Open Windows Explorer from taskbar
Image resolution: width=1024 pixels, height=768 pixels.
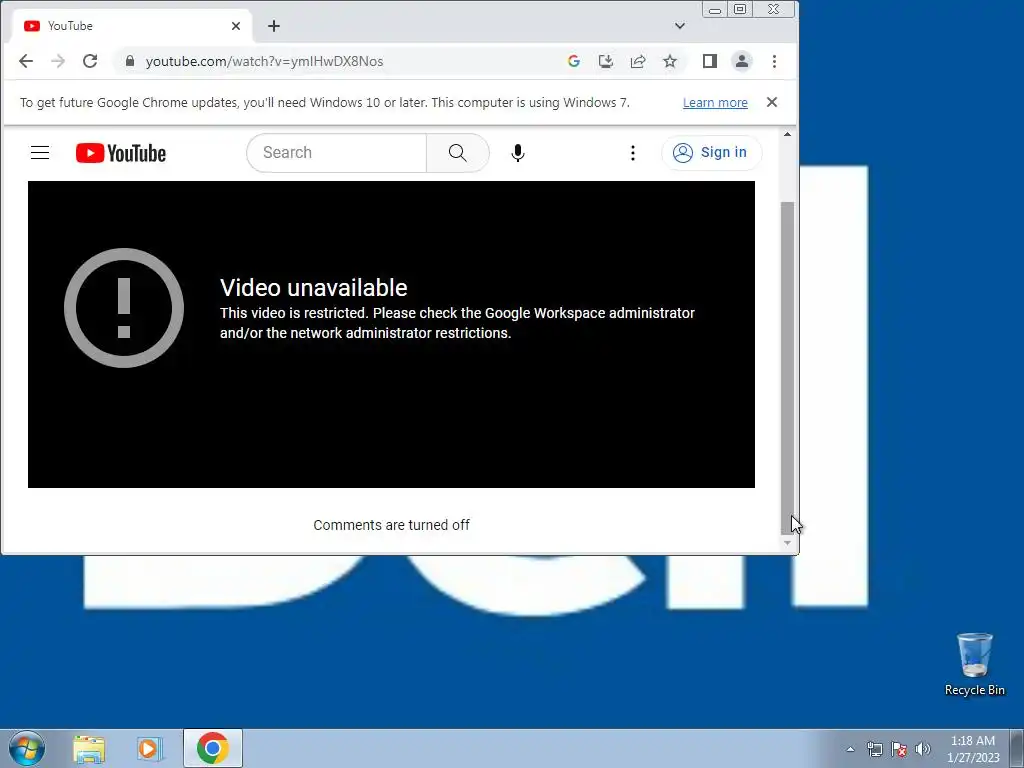[x=89, y=748]
